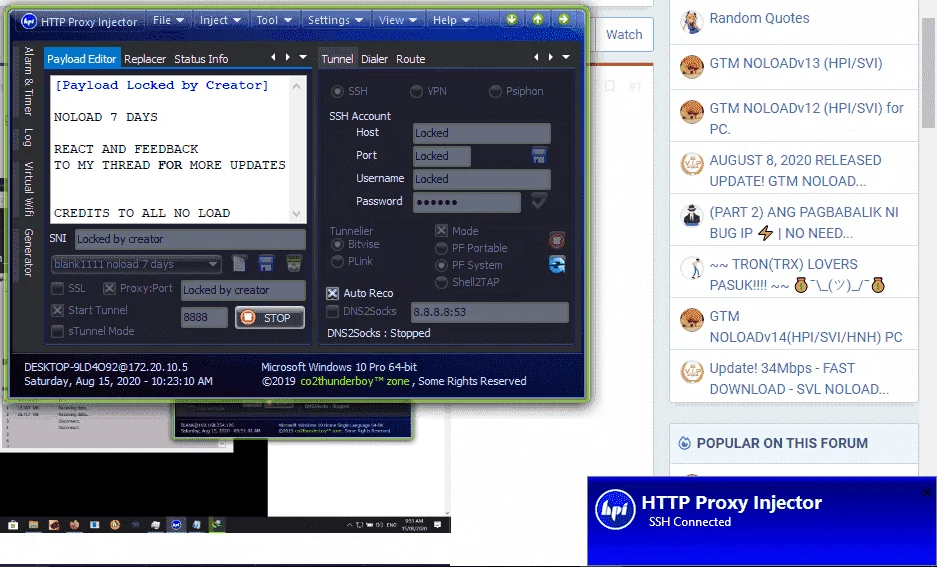Viewport: 937px width, 567px height.
Task: Select PLink tunnelier radio button
Action: coord(338,261)
